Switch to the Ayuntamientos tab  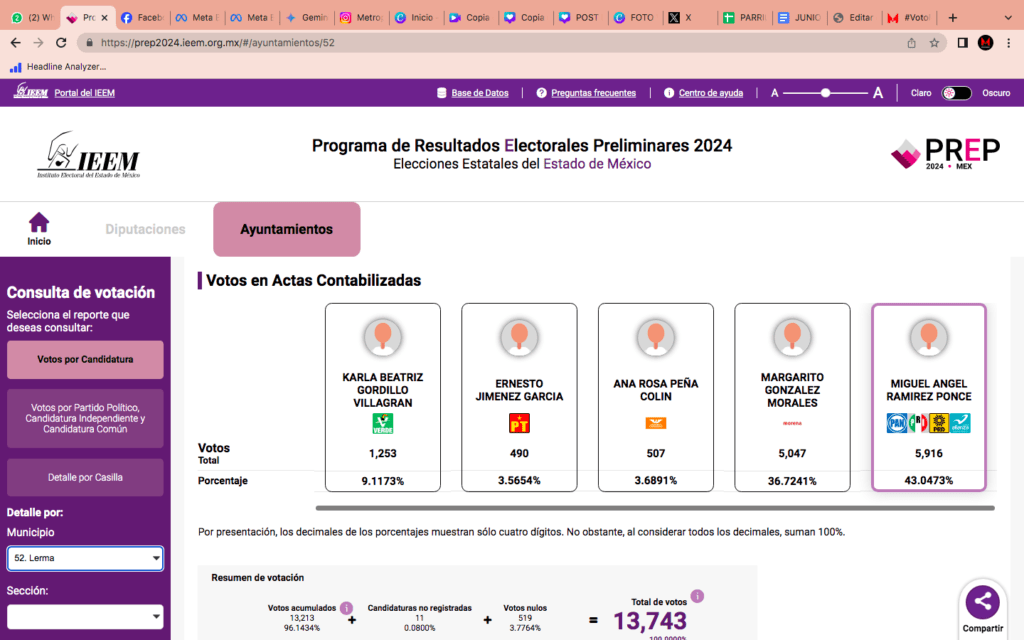point(286,229)
